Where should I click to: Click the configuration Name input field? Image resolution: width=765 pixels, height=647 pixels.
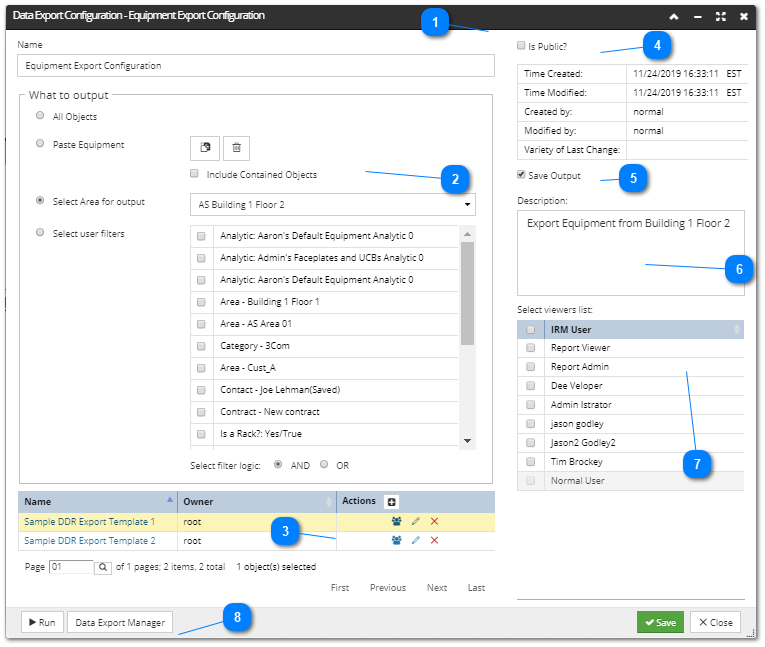coord(256,65)
